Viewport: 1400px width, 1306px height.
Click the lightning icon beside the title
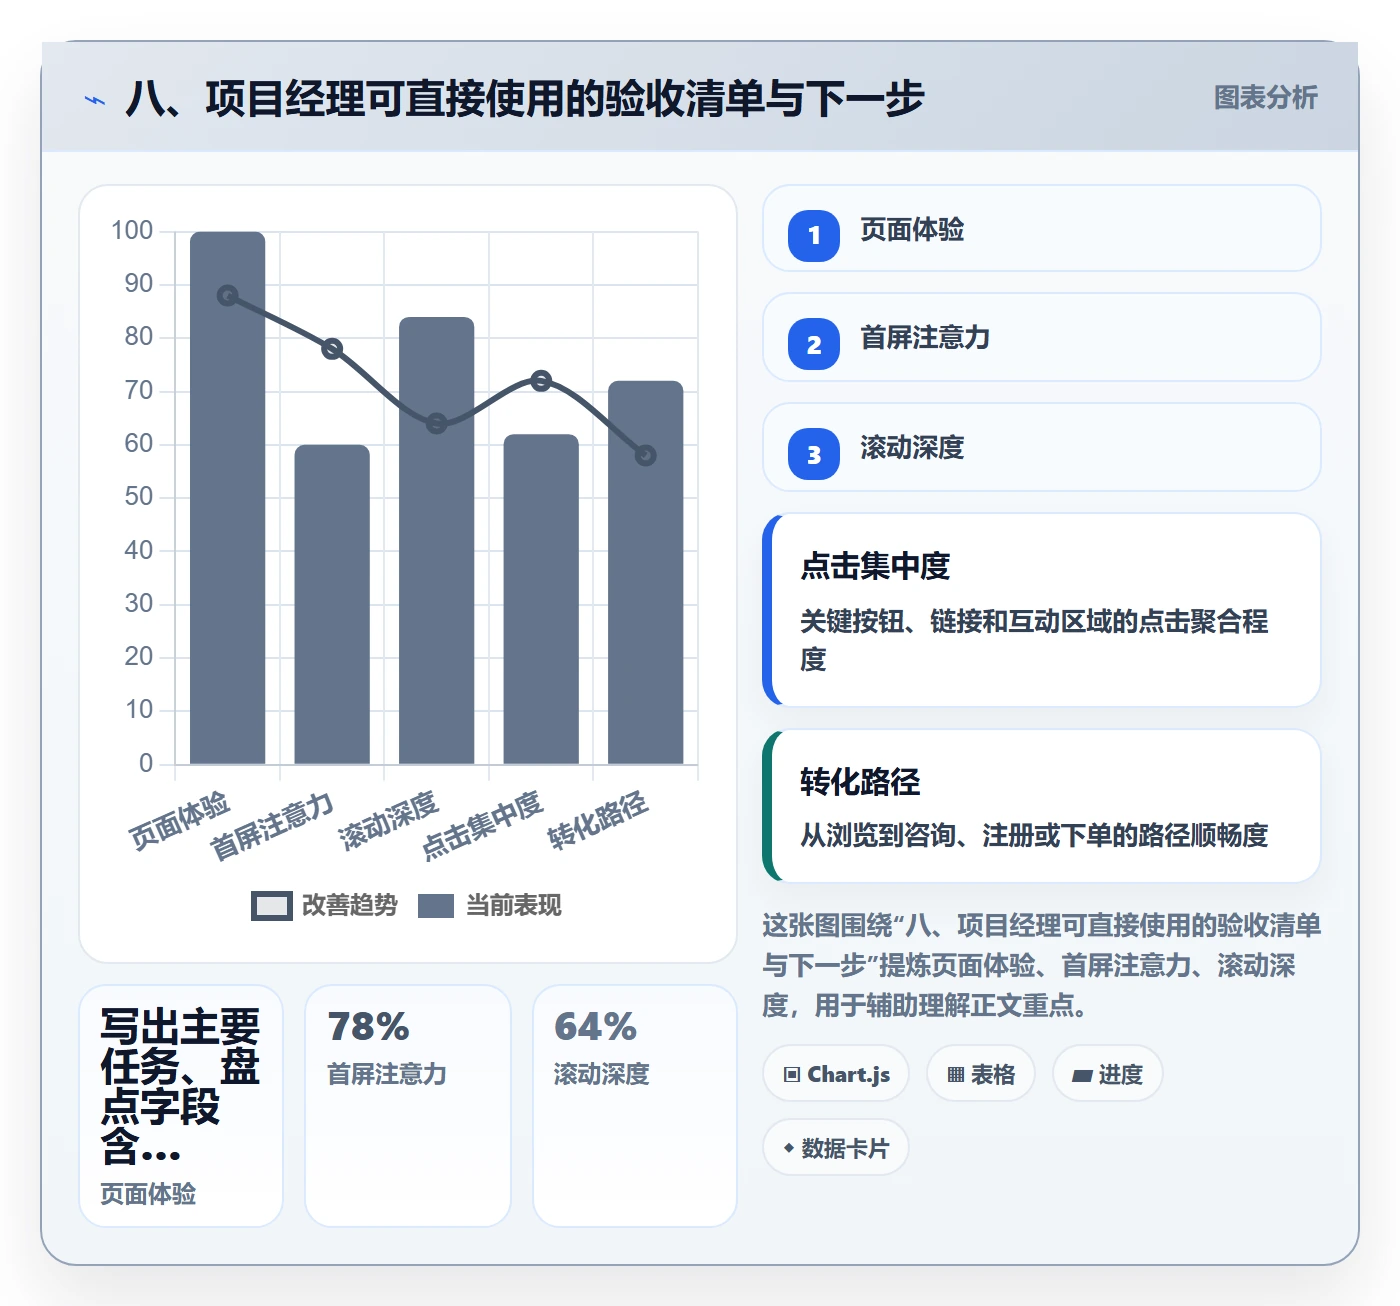95,100
